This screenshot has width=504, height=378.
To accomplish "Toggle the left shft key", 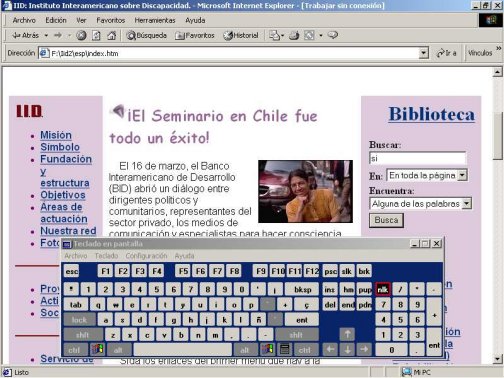I will pyautogui.click(x=83, y=335).
